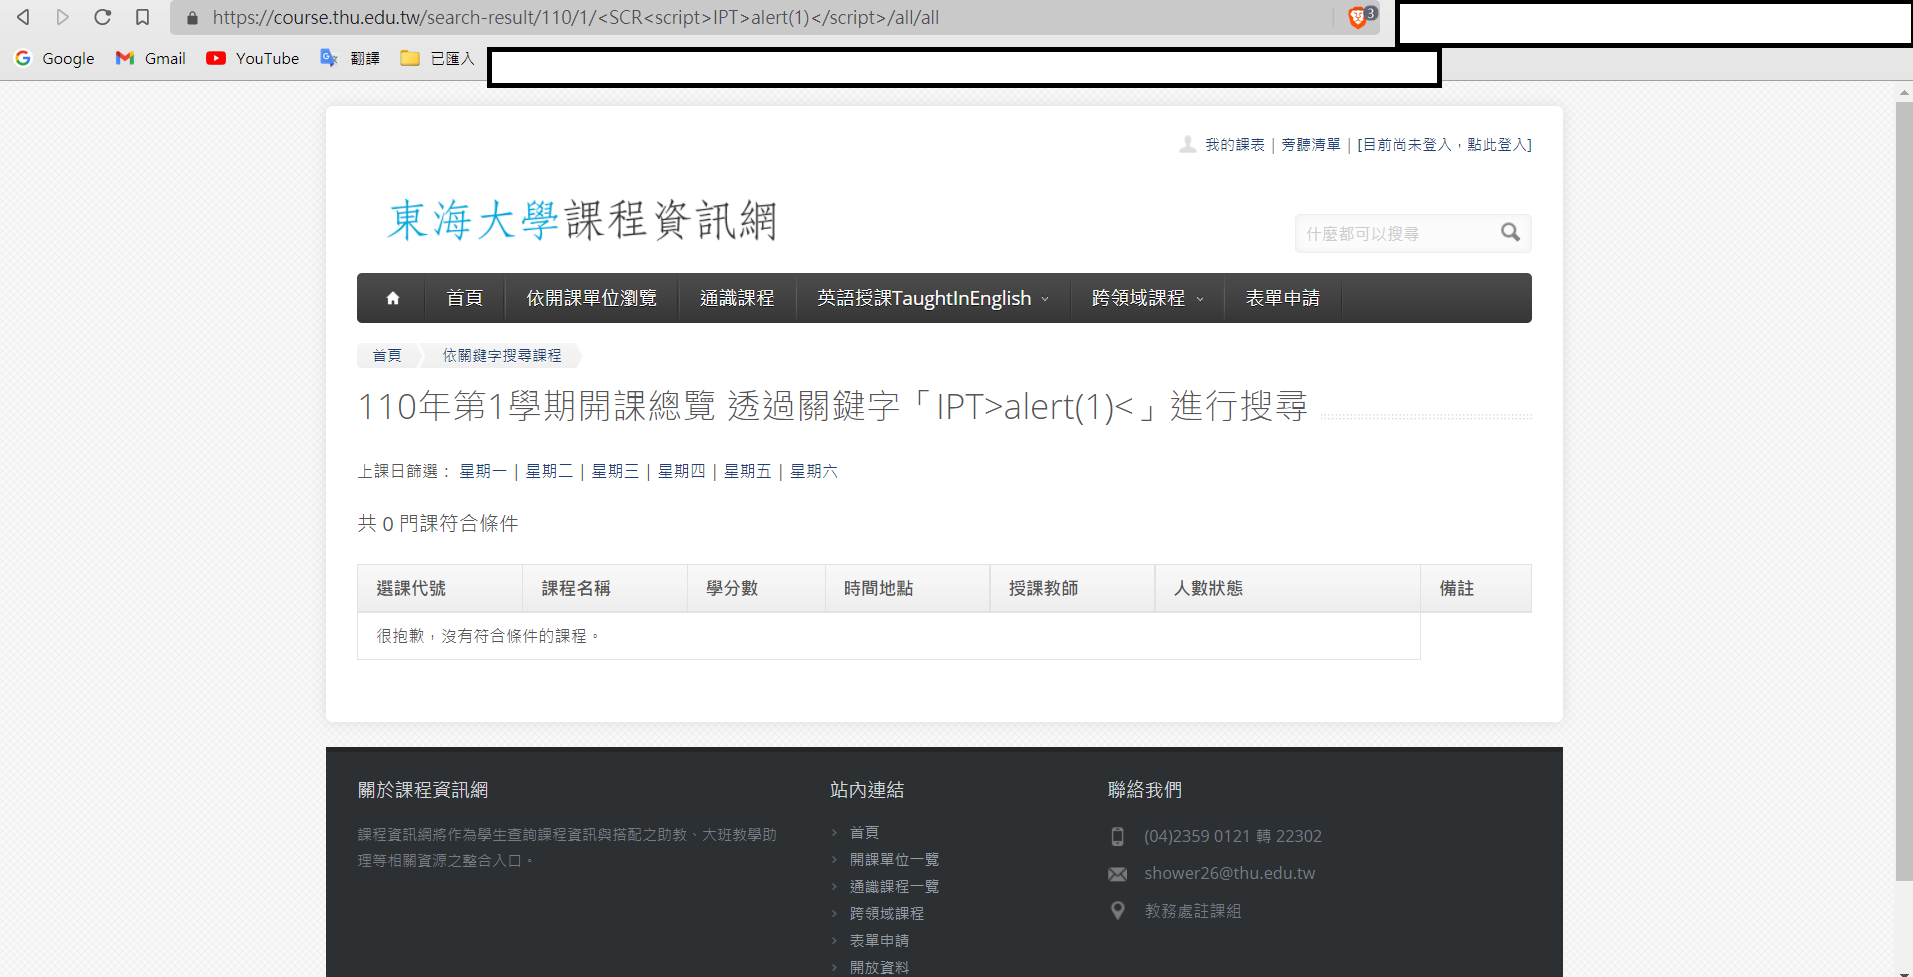The image size is (1913, 977).
Task: Click the phone icon in 聯絡我們
Action: coord(1118,836)
